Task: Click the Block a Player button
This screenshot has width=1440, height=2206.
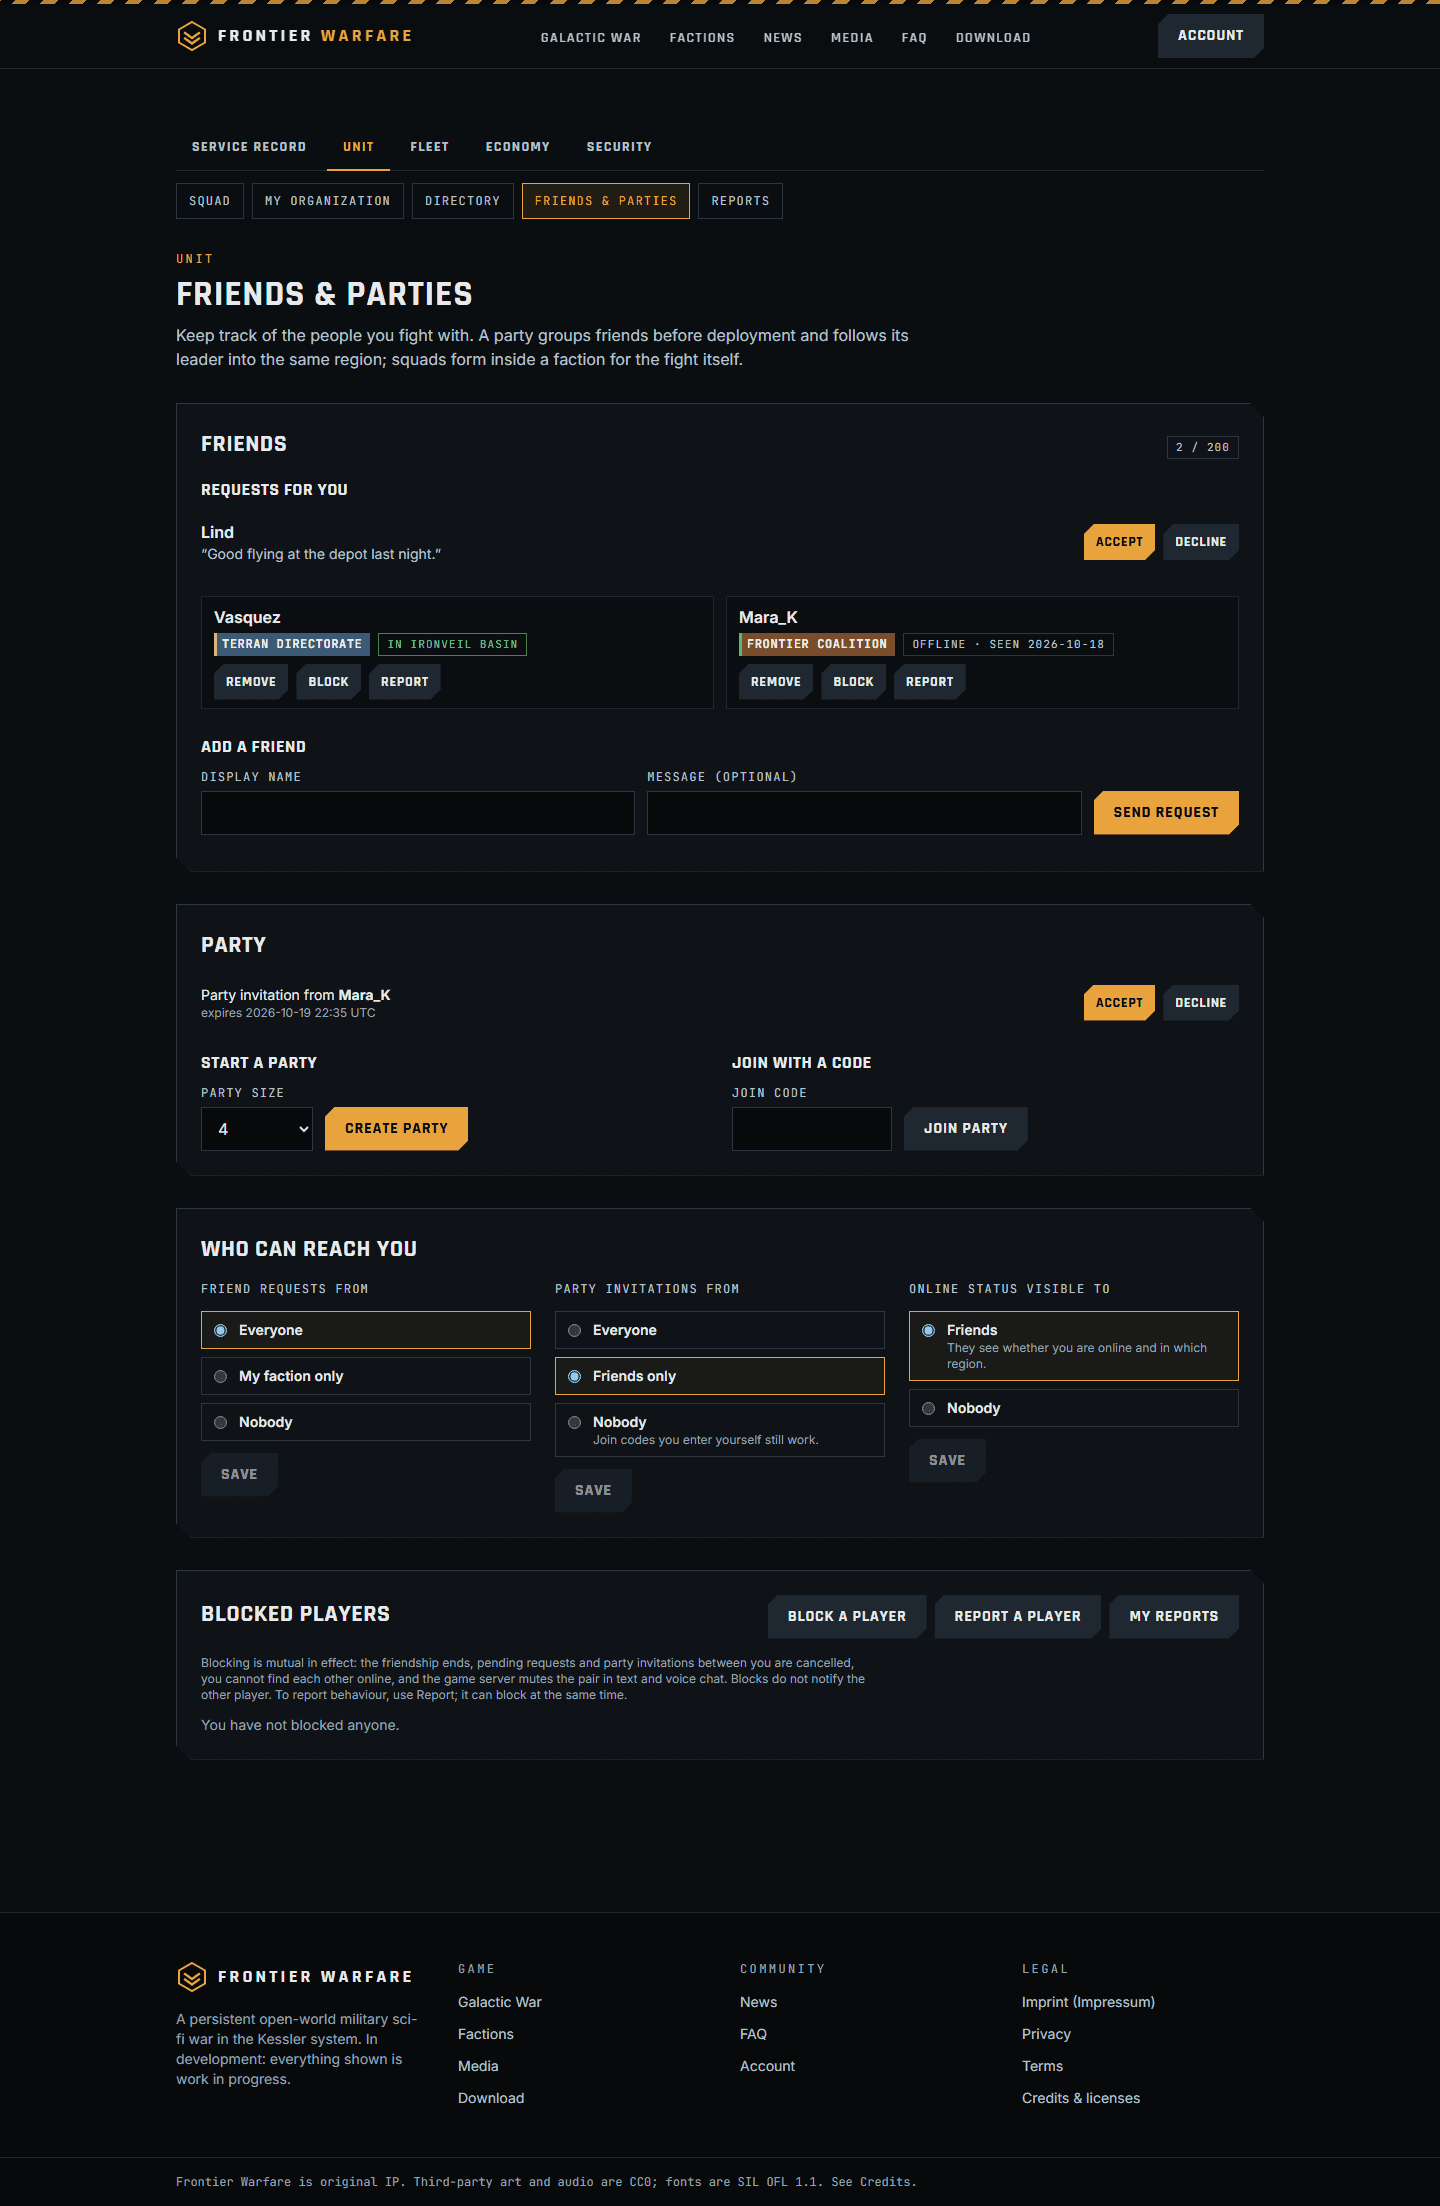Action: pyautogui.click(x=847, y=1617)
